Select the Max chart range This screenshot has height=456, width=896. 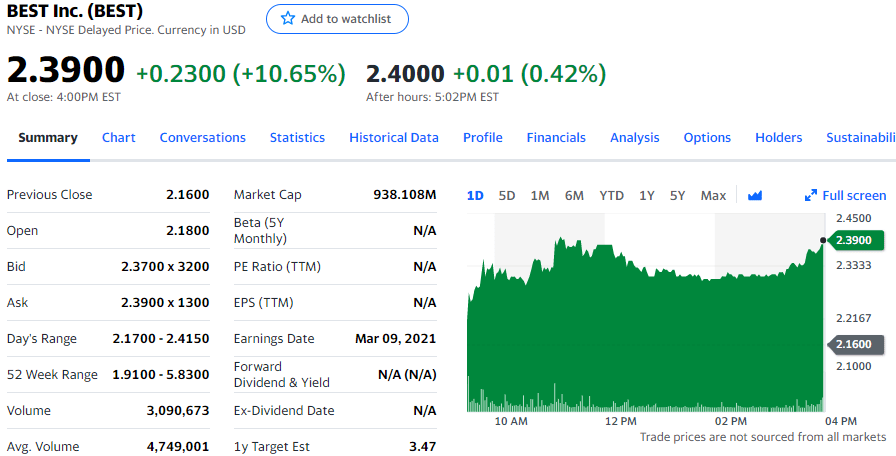[713, 196]
